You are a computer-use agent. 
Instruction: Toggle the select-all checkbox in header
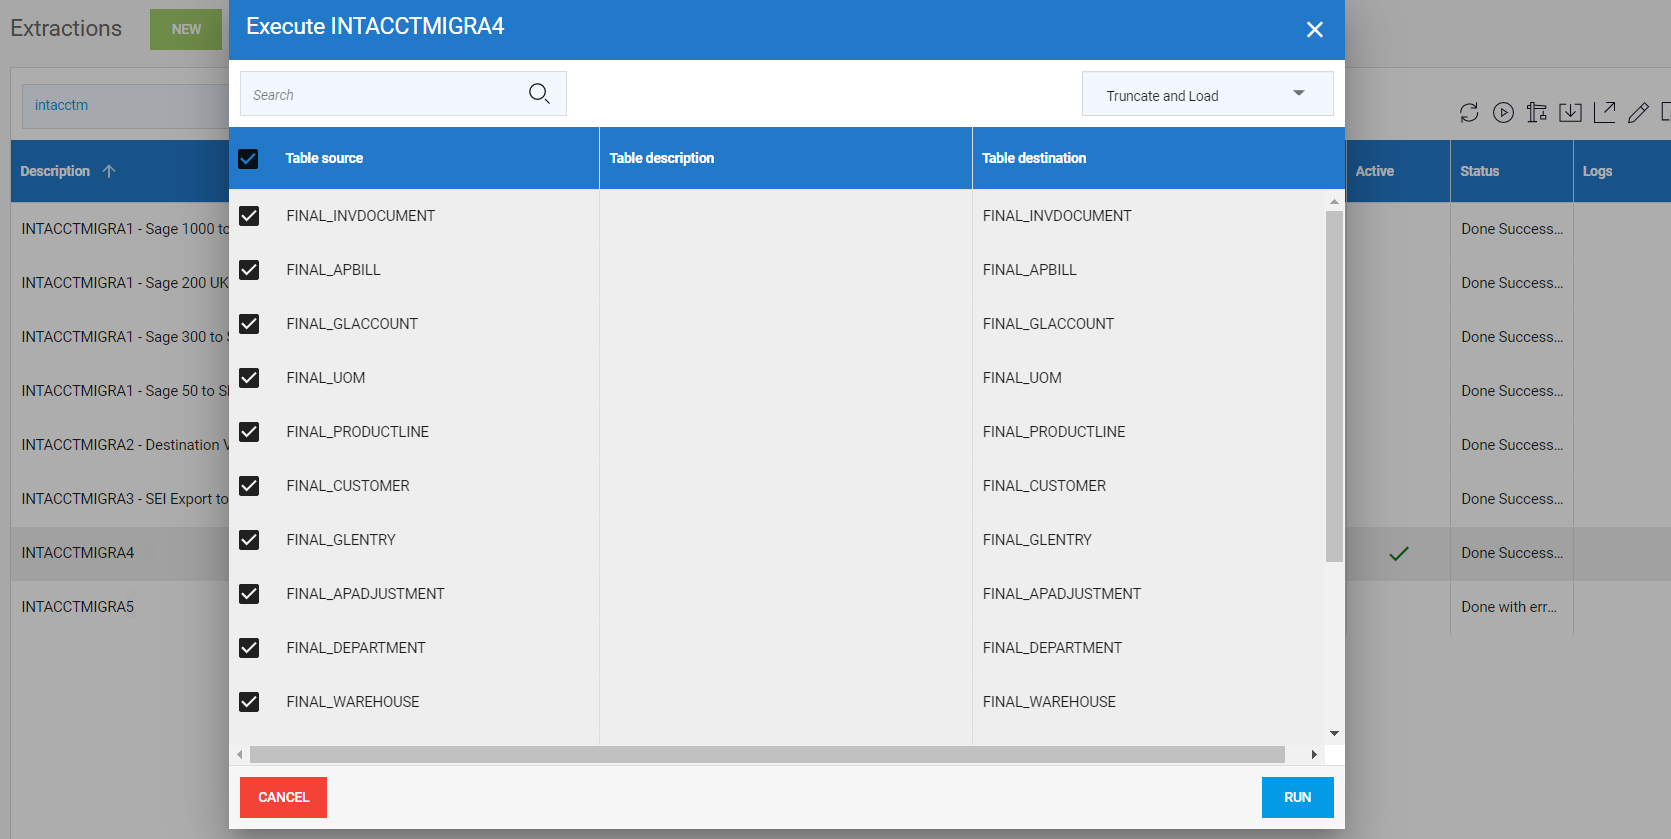[249, 159]
